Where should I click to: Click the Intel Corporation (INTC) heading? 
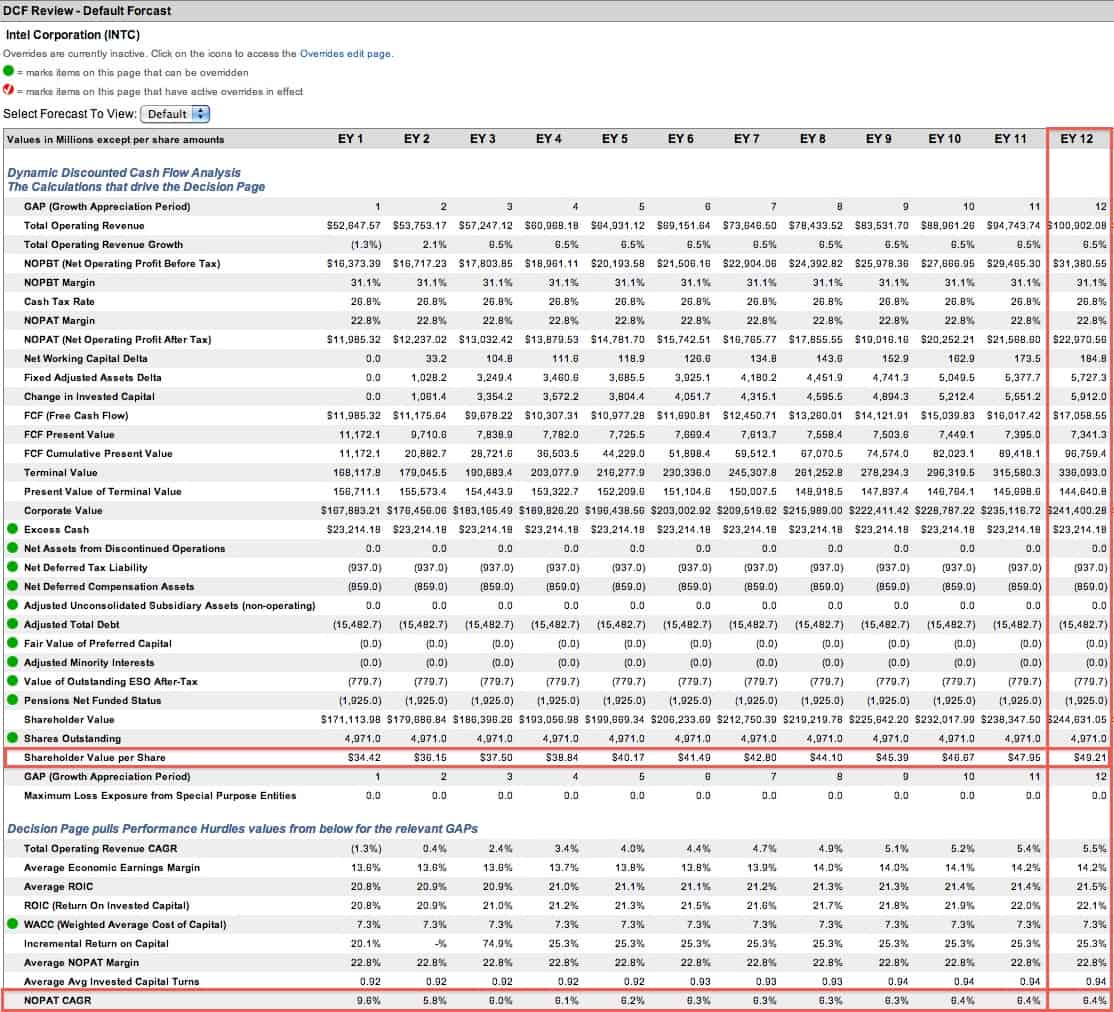72,34
